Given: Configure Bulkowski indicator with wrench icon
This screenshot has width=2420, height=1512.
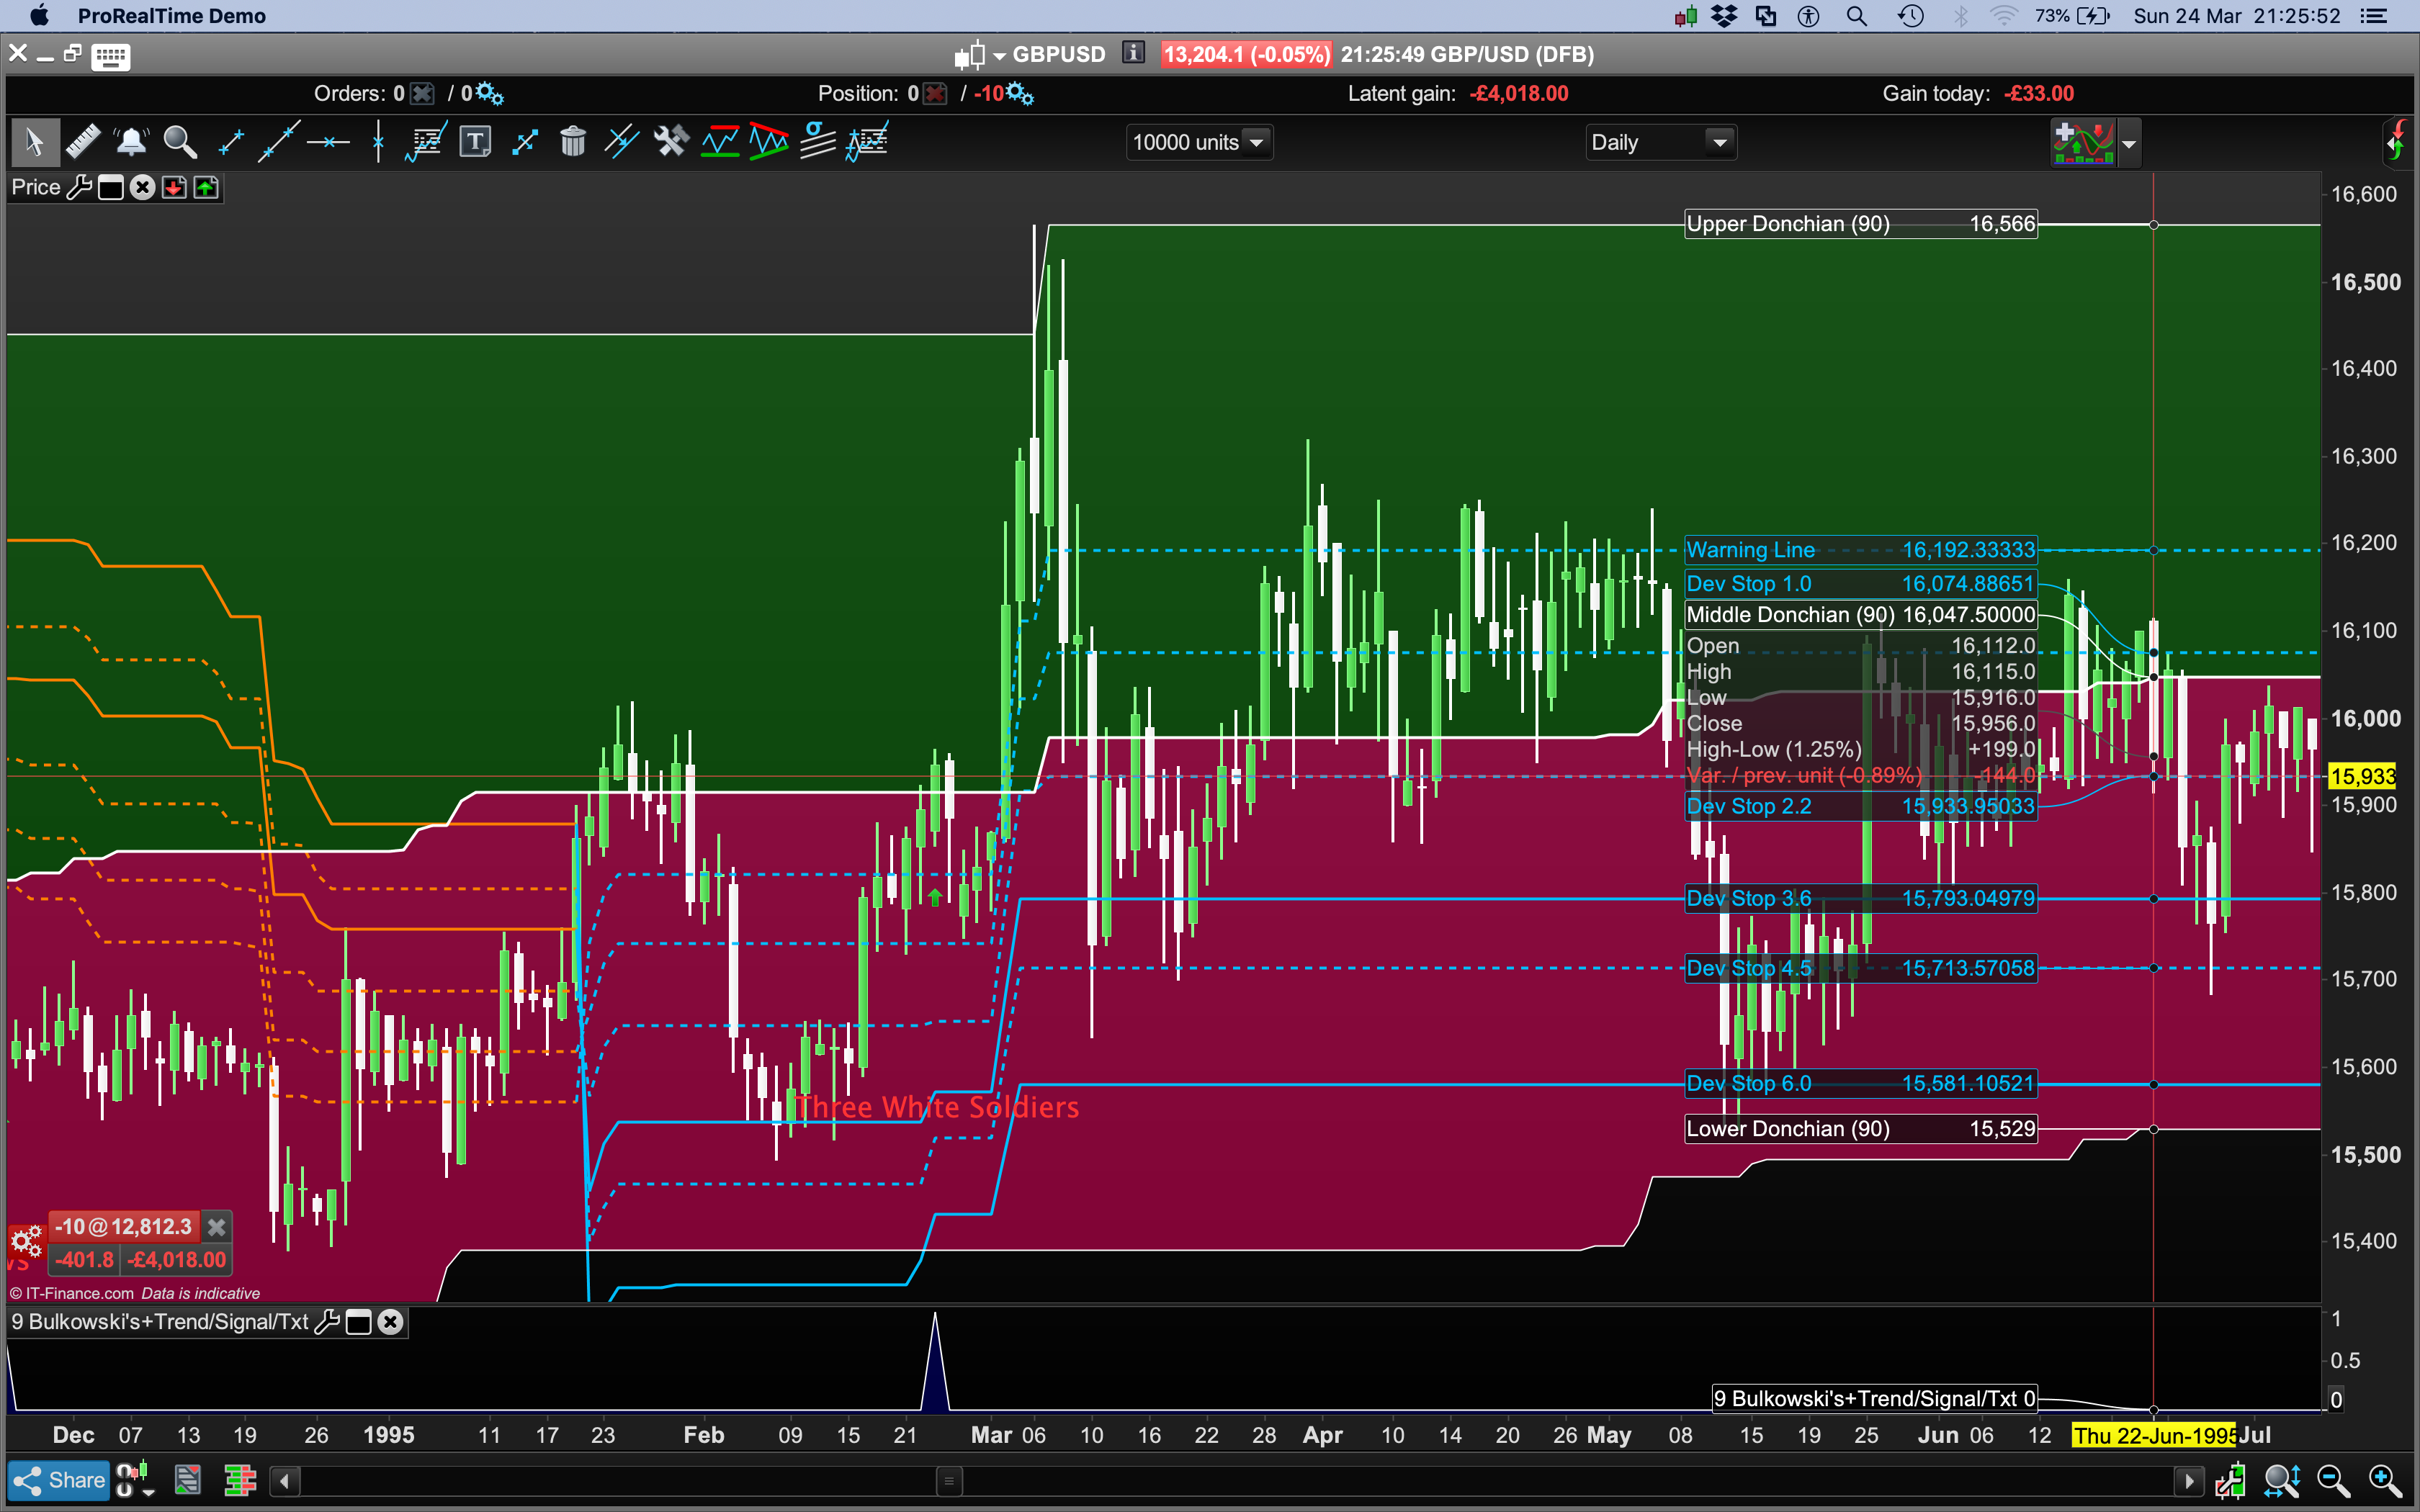Looking at the screenshot, I should tap(327, 1322).
